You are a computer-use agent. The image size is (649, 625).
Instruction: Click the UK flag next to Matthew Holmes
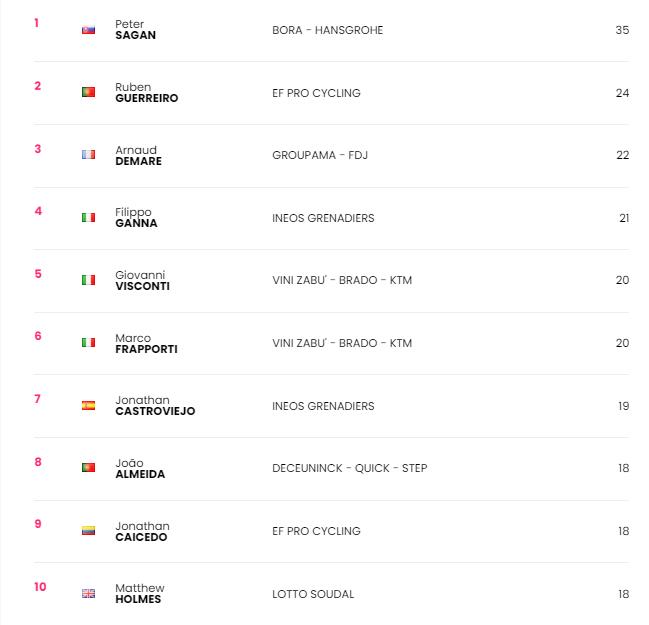click(88, 594)
